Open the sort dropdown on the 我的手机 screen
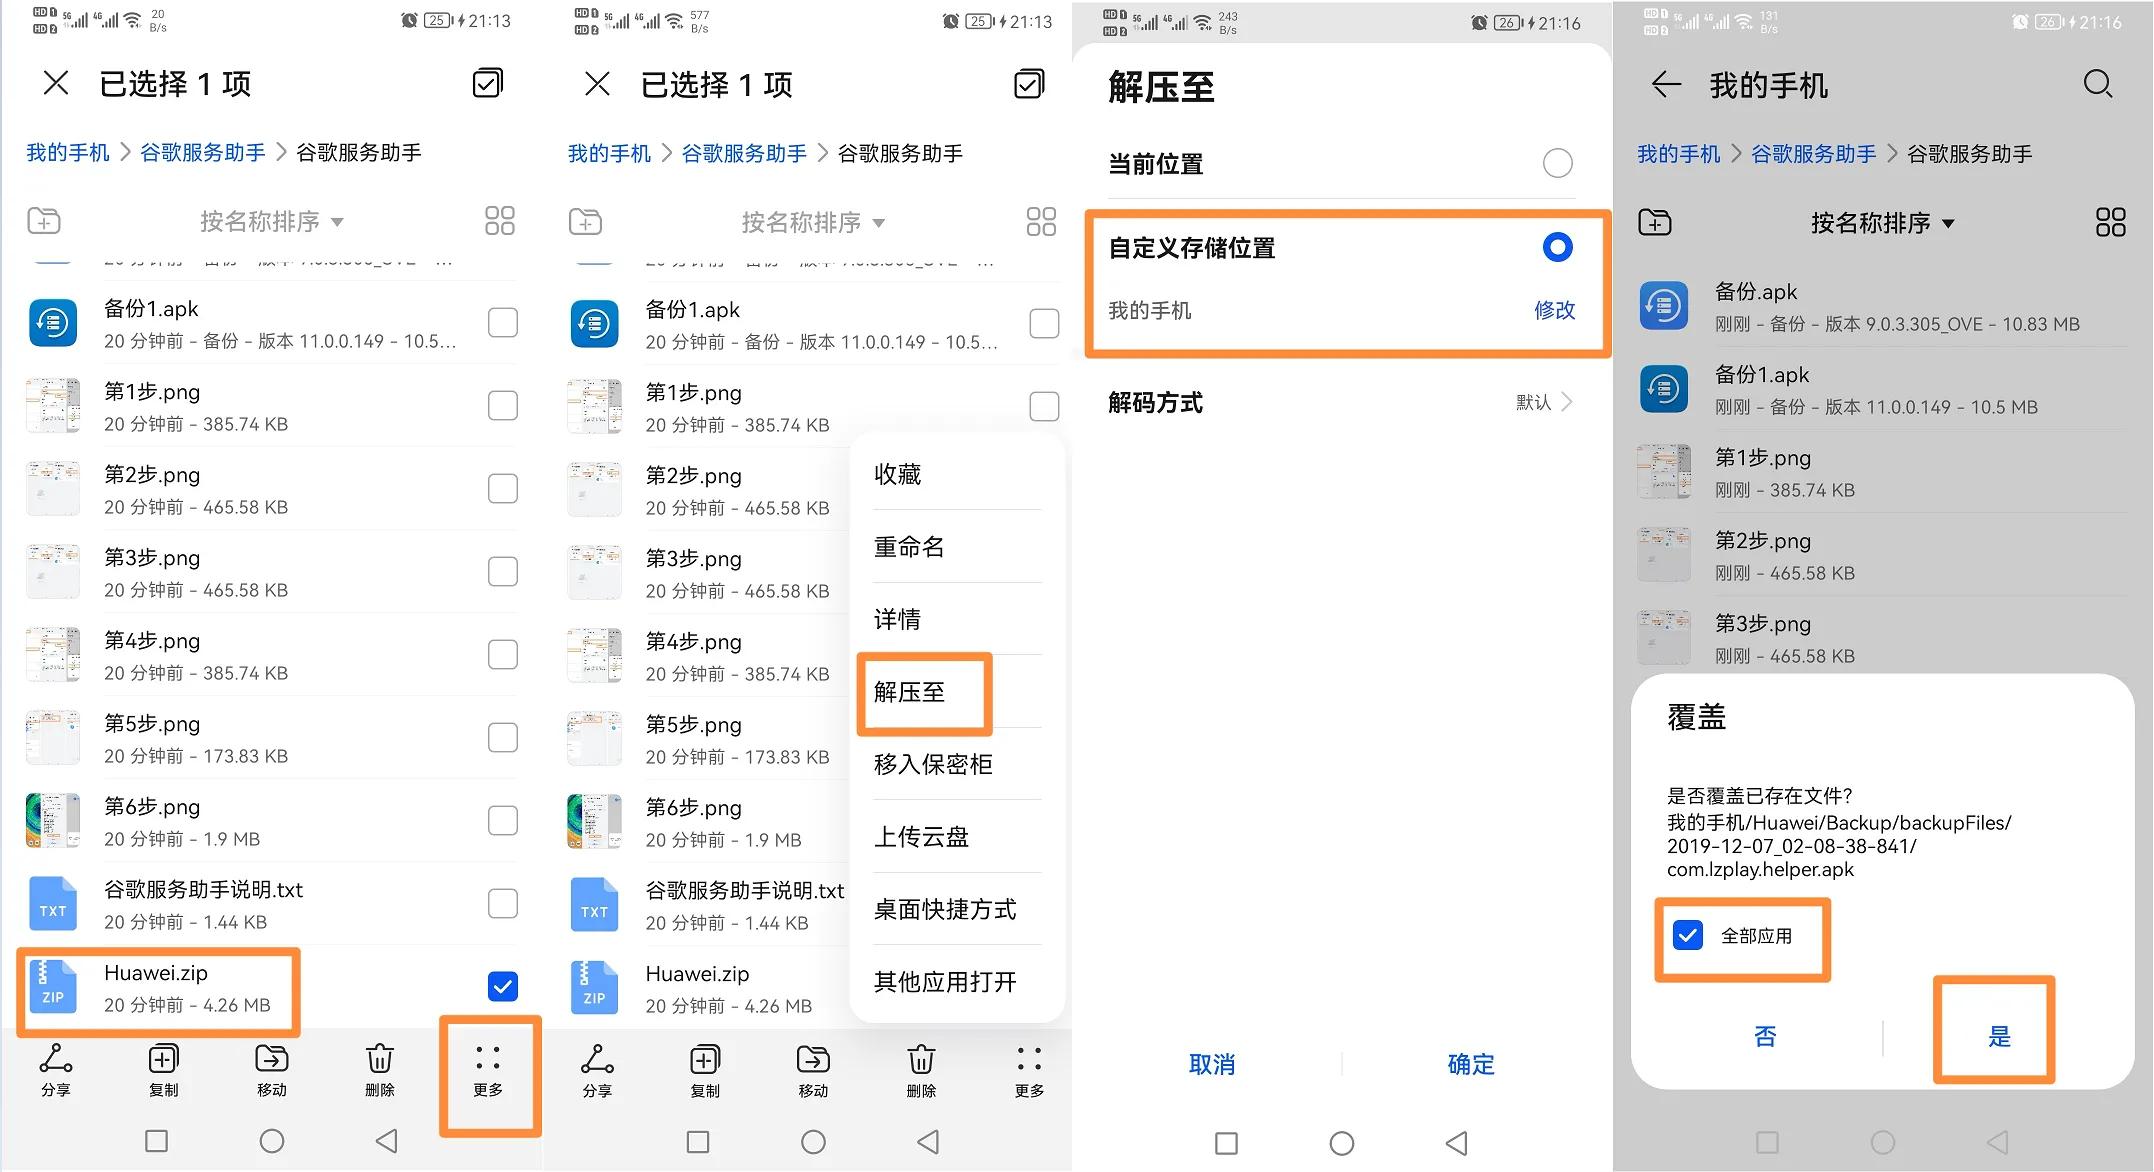This screenshot has height=1172, width=2154. pyautogui.click(x=1882, y=223)
